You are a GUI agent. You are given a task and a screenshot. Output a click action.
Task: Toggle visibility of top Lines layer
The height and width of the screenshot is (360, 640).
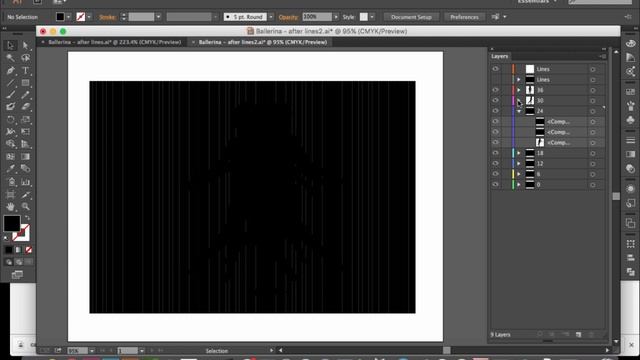tap(496, 69)
